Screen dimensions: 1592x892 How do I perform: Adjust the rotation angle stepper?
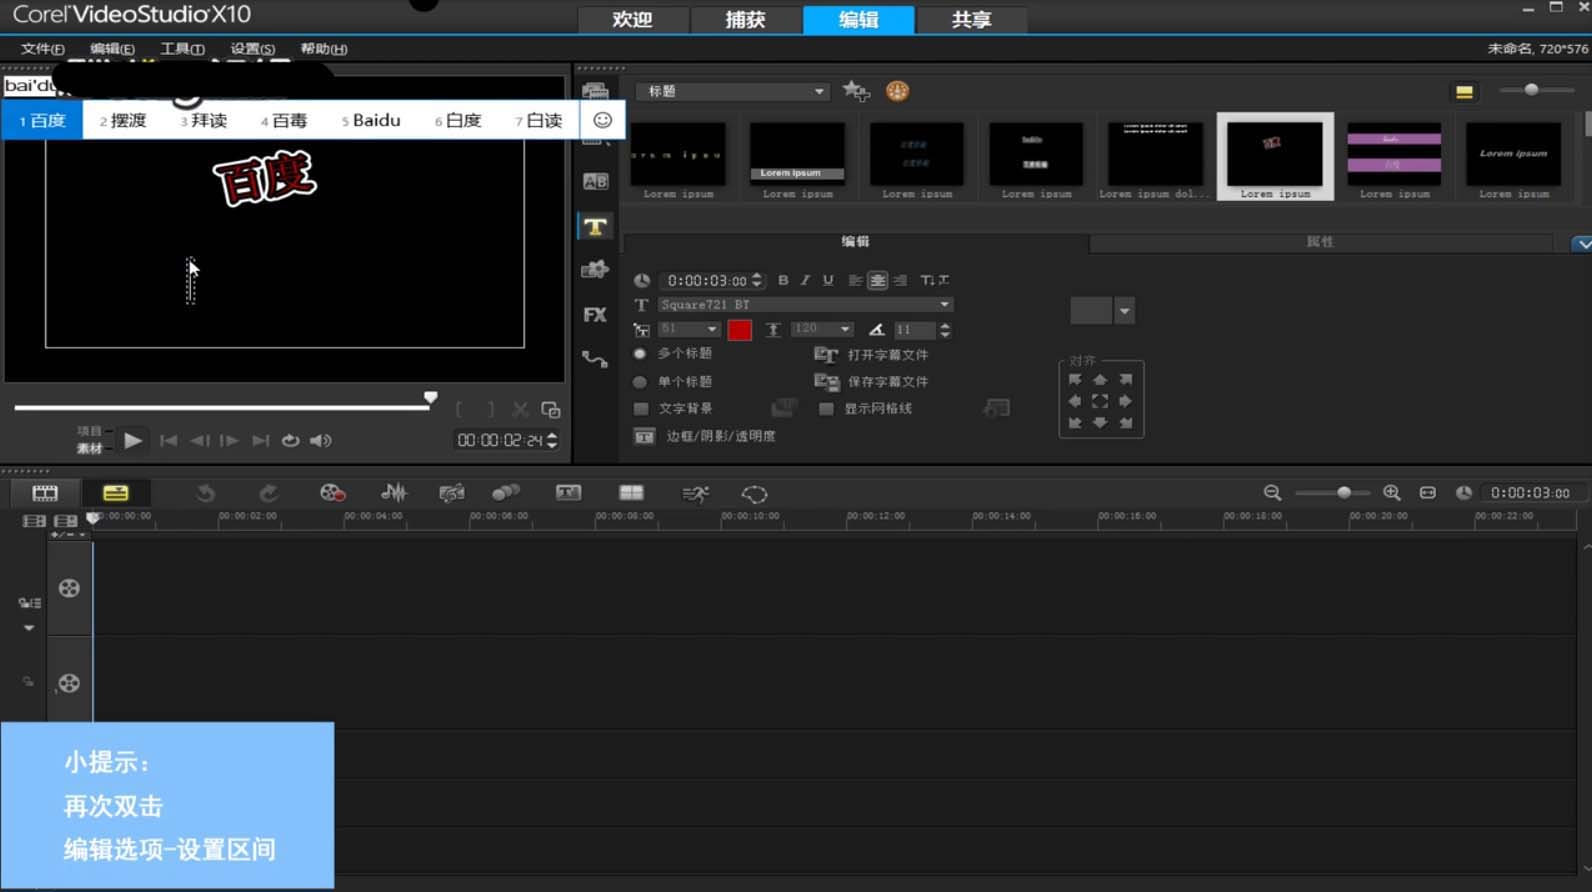point(945,329)
